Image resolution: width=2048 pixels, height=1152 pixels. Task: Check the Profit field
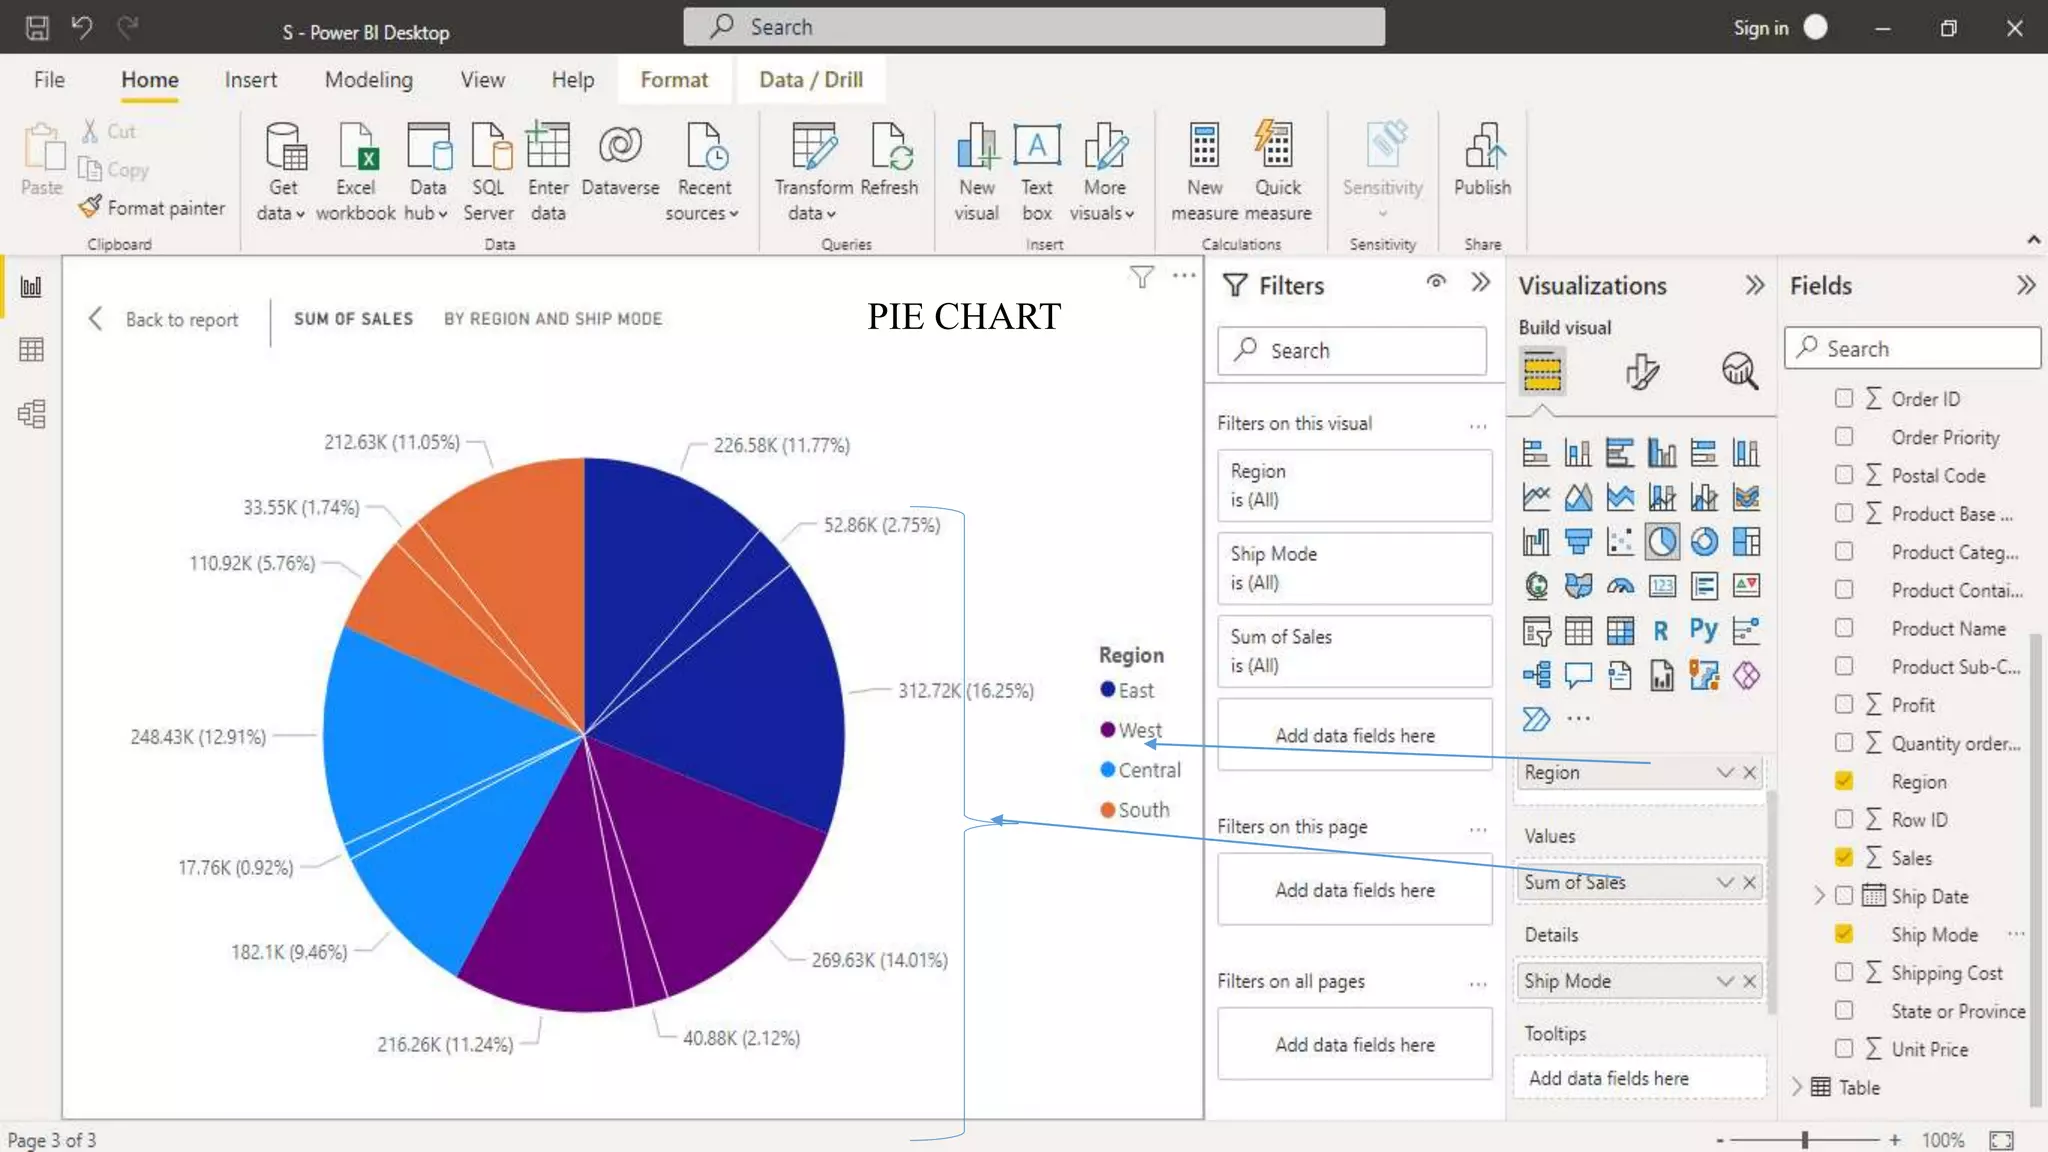(1844, 704)
